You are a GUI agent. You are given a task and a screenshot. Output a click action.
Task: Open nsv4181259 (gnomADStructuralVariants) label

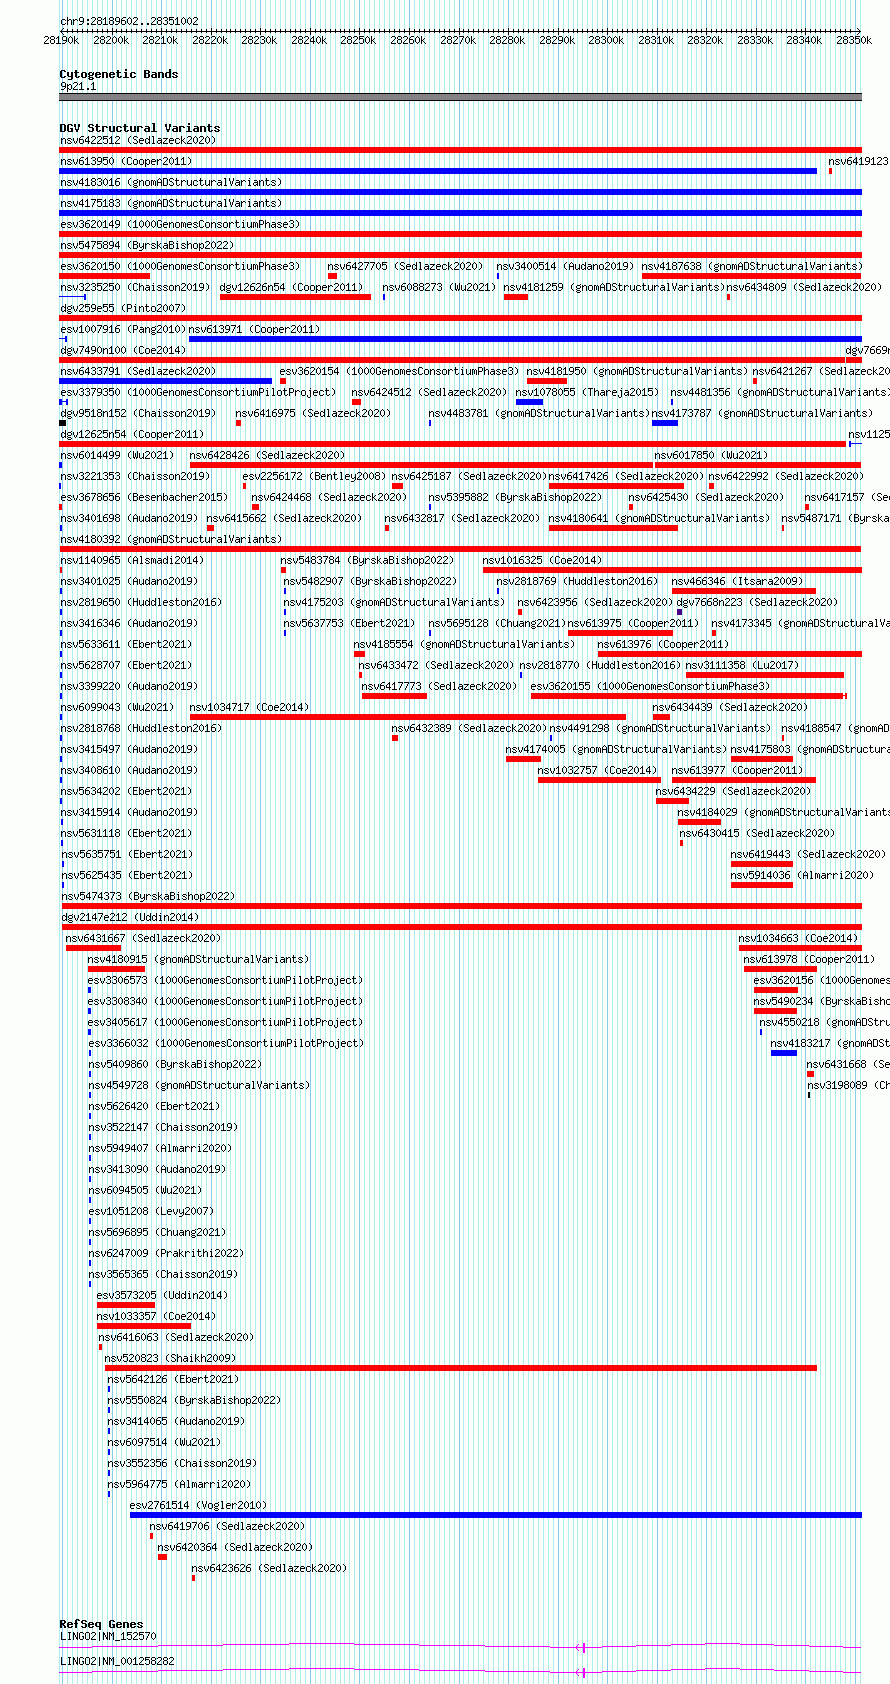(x=614, y=287)
